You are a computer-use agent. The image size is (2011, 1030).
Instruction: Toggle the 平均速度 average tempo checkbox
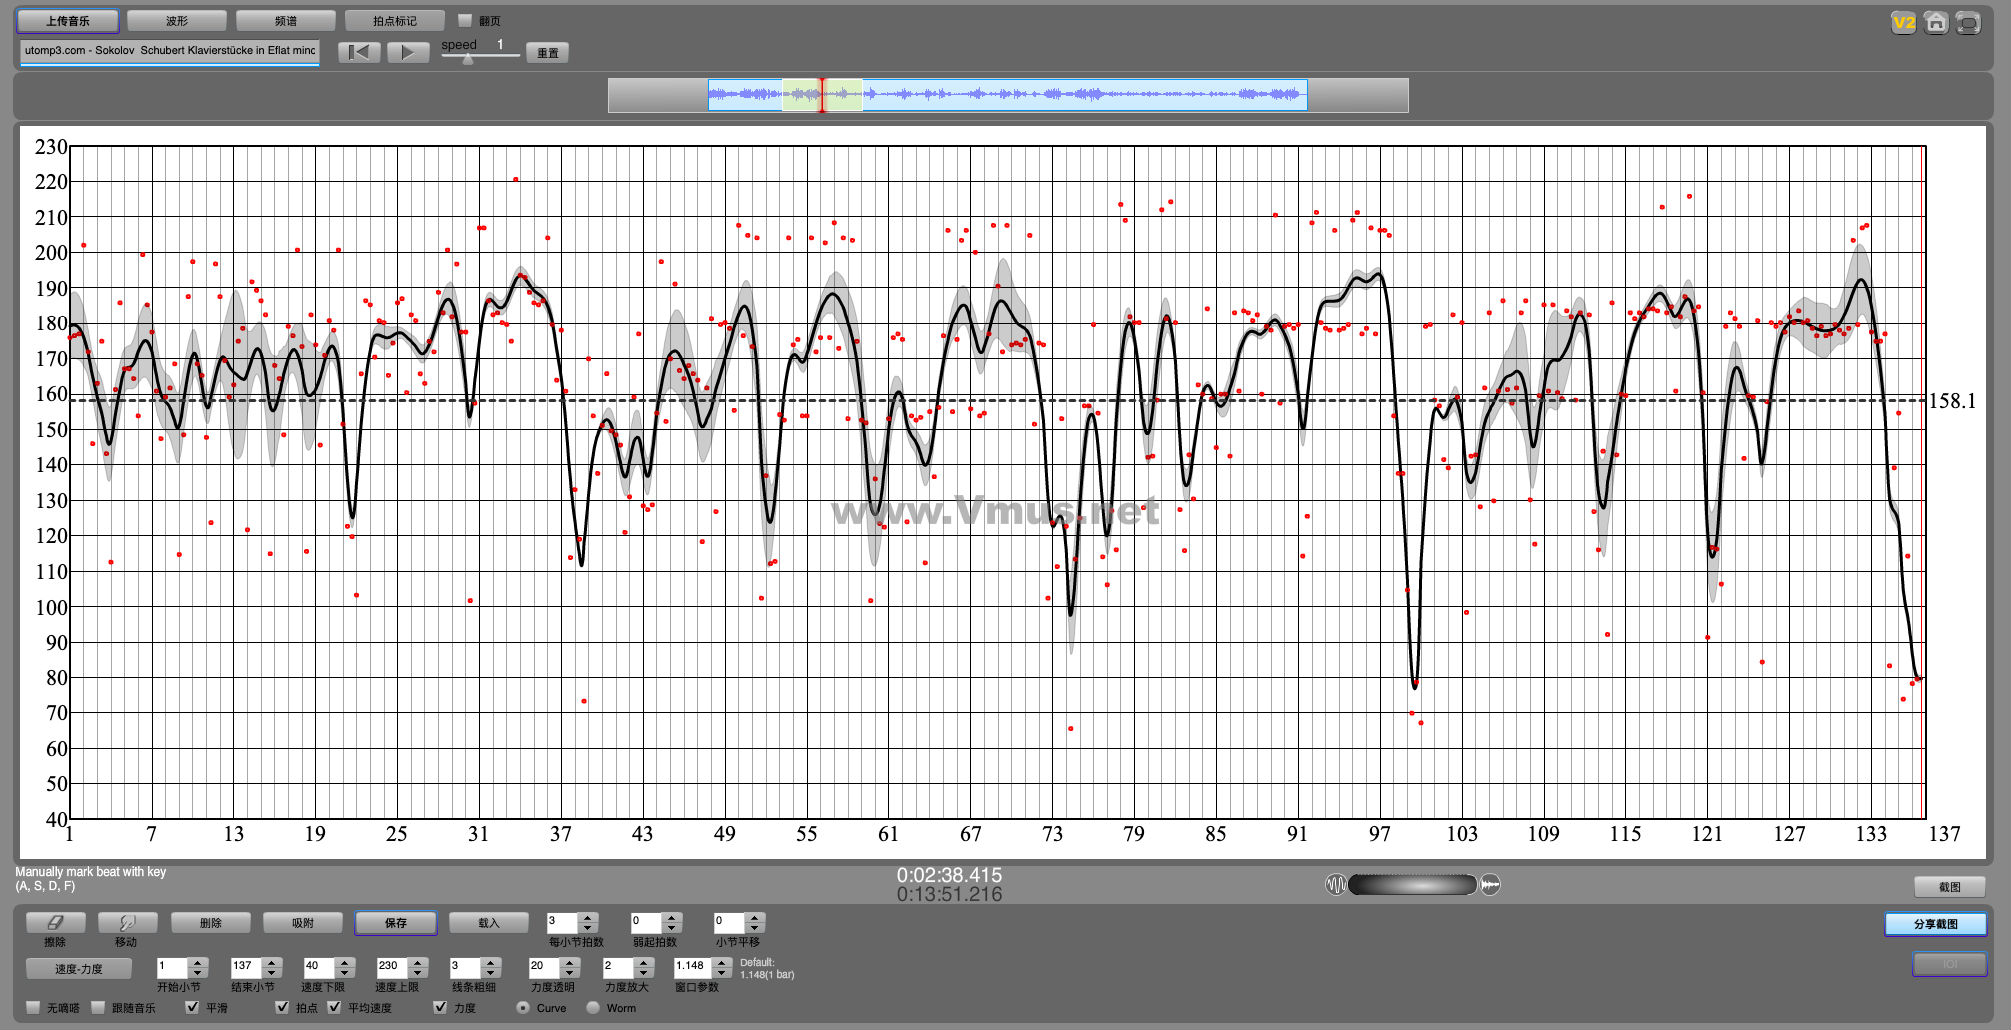(334, 1007)
